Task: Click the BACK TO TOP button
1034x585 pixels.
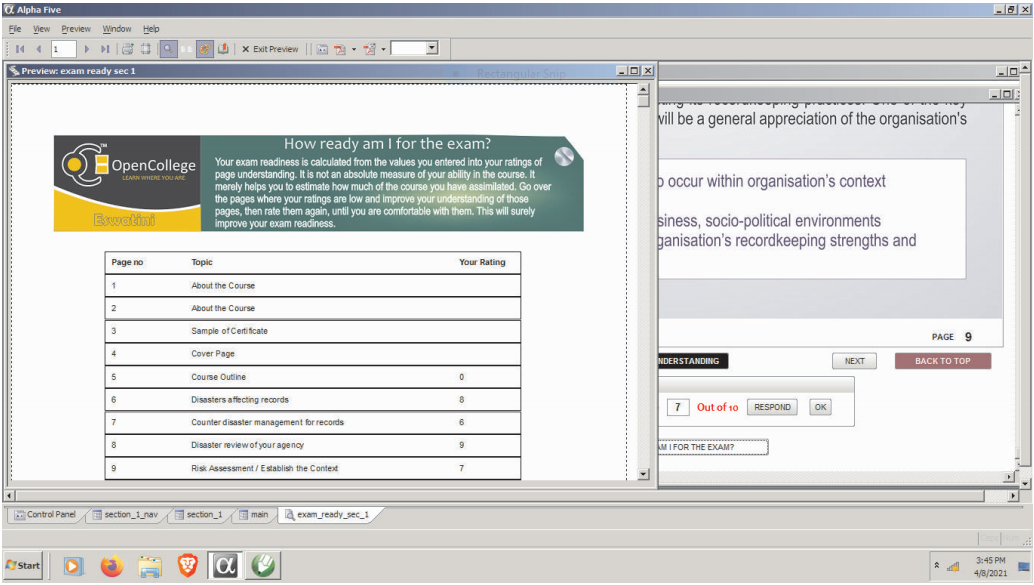Action: click(x=941, y=361)
